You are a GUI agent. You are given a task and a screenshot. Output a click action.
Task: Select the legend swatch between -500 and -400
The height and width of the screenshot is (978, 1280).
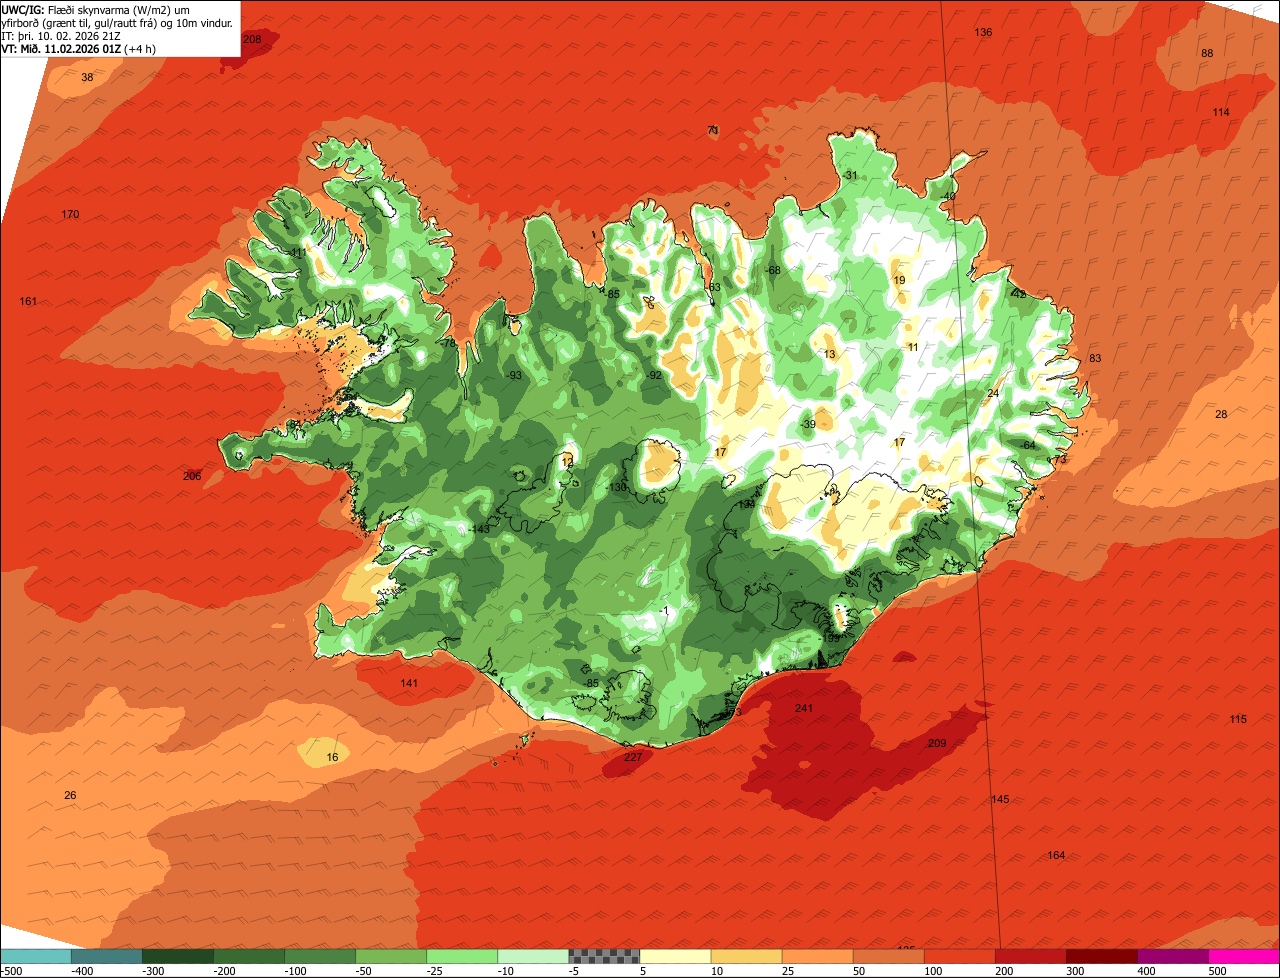(x=36, y=956)
